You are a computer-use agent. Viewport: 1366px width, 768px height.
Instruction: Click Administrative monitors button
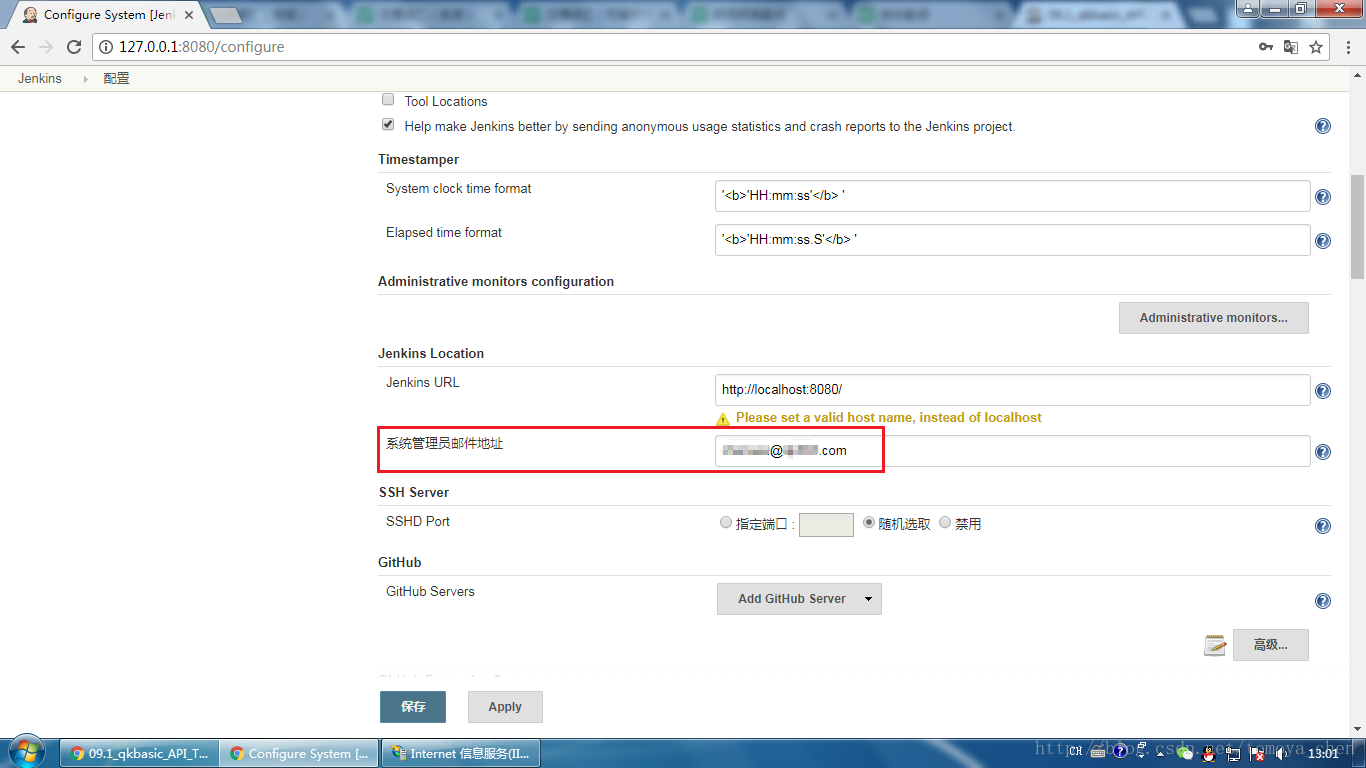click(1214, 318)
